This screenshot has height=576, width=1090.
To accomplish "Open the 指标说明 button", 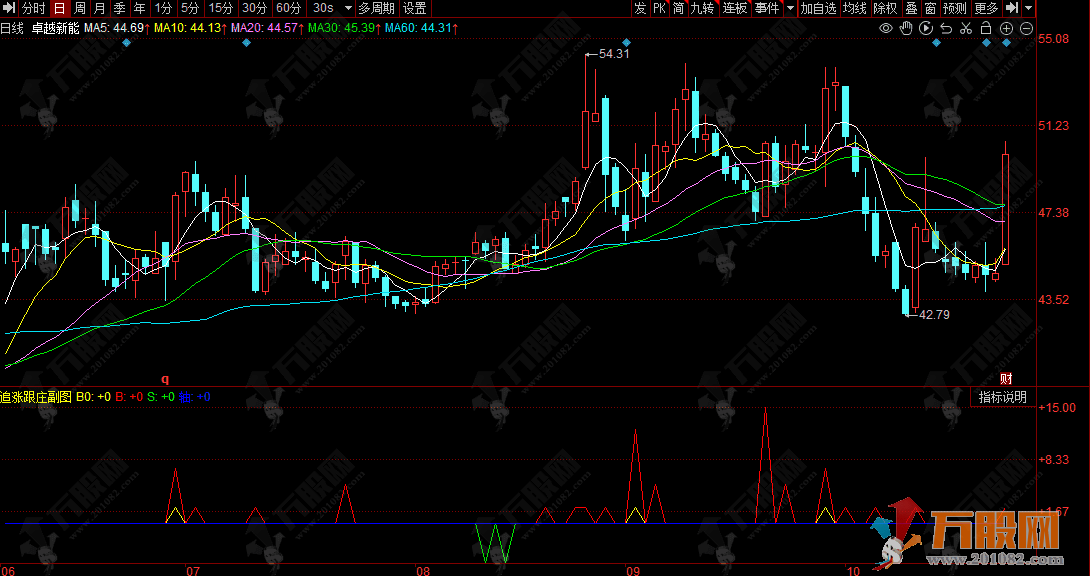I will click(x=1002, y=397).
